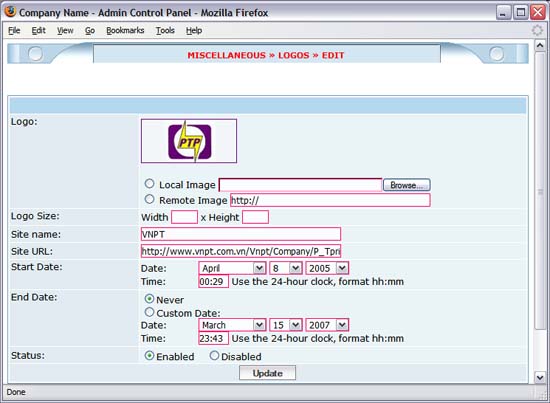Open the Edit menu
This screenshot has height=403, width=550.
point(39,31)
